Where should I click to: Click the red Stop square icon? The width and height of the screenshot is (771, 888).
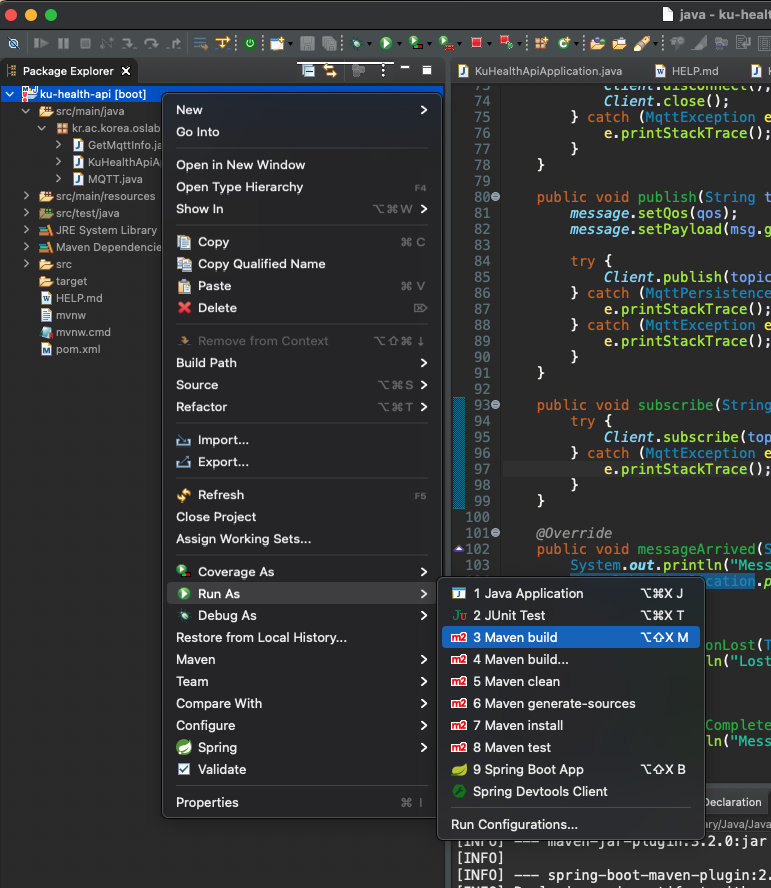tap(476, 43)
